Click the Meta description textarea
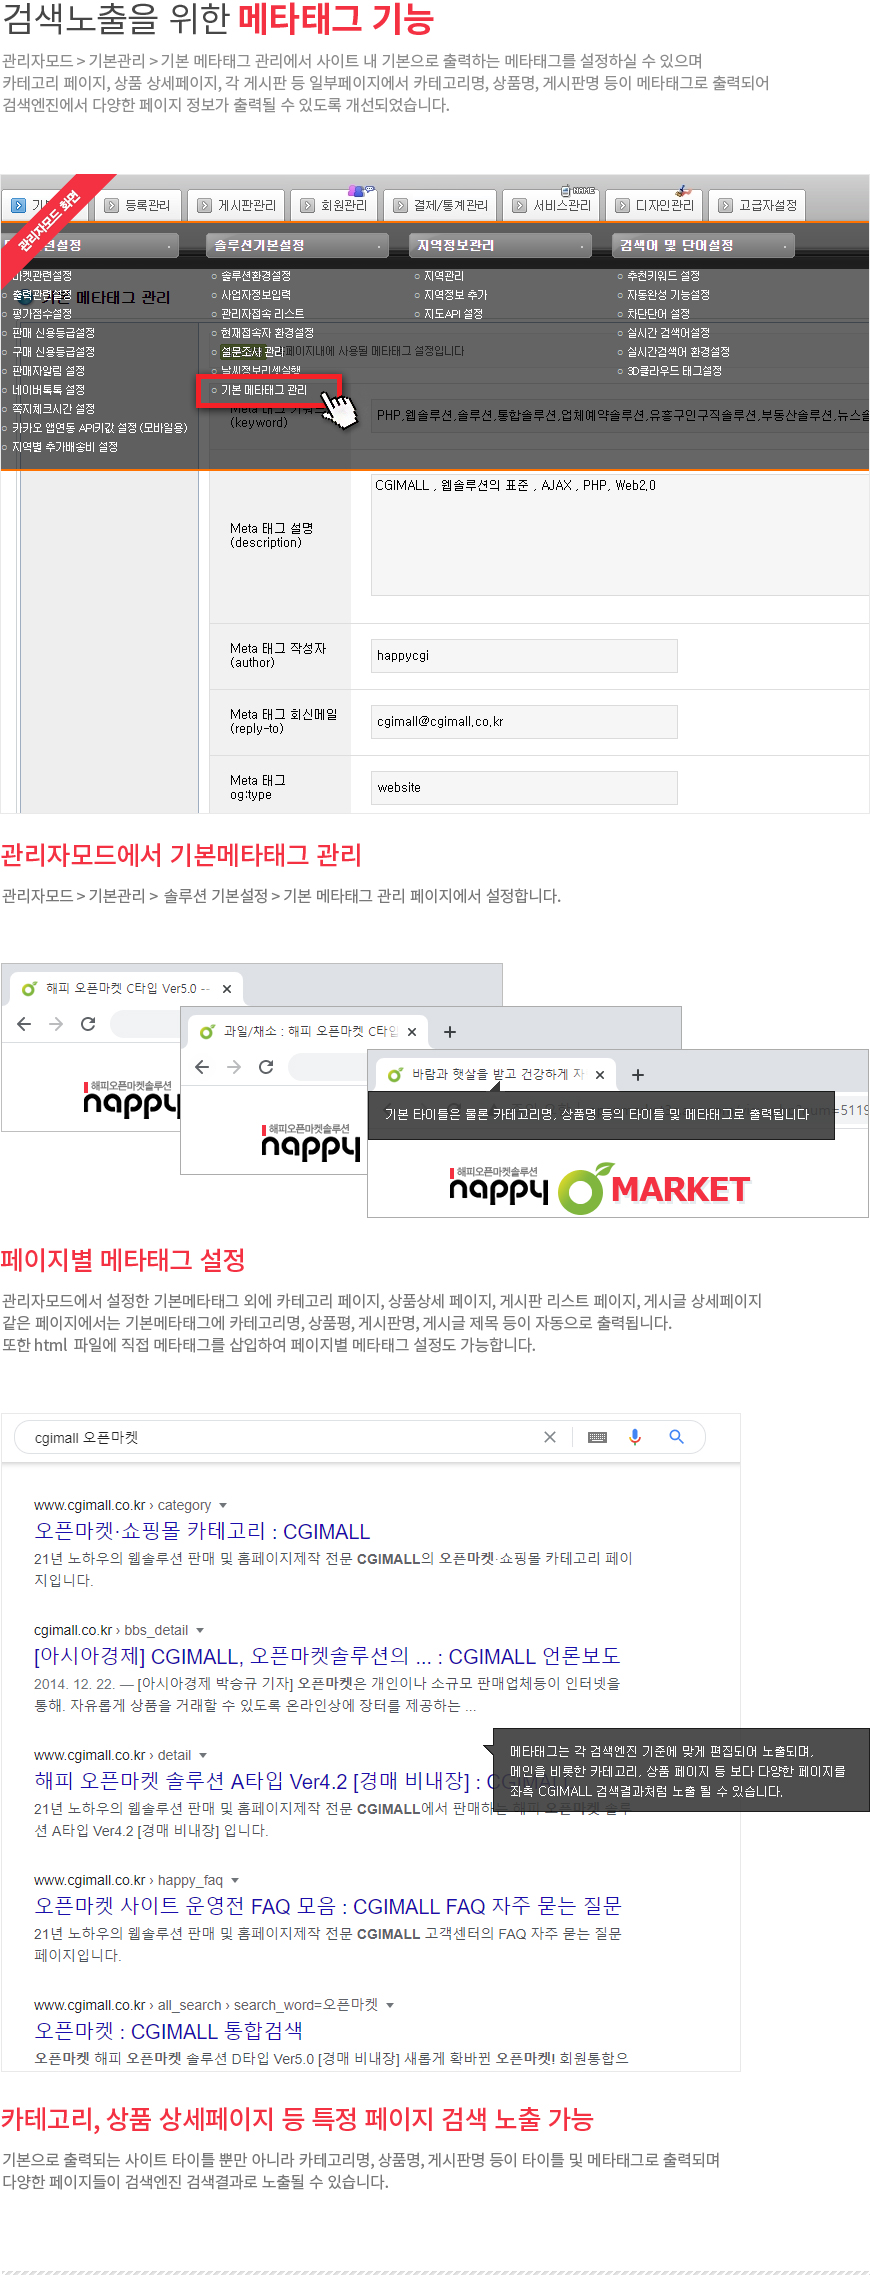 coord(620,535)
